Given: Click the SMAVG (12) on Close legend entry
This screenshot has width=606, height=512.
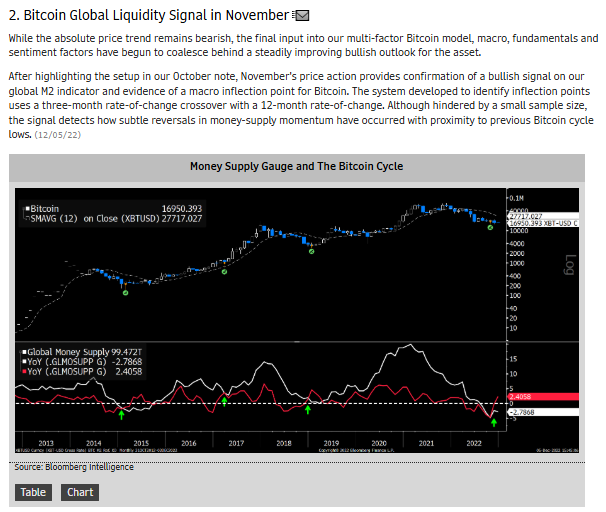Looking at the screenshot, I should tap(113, 219).
